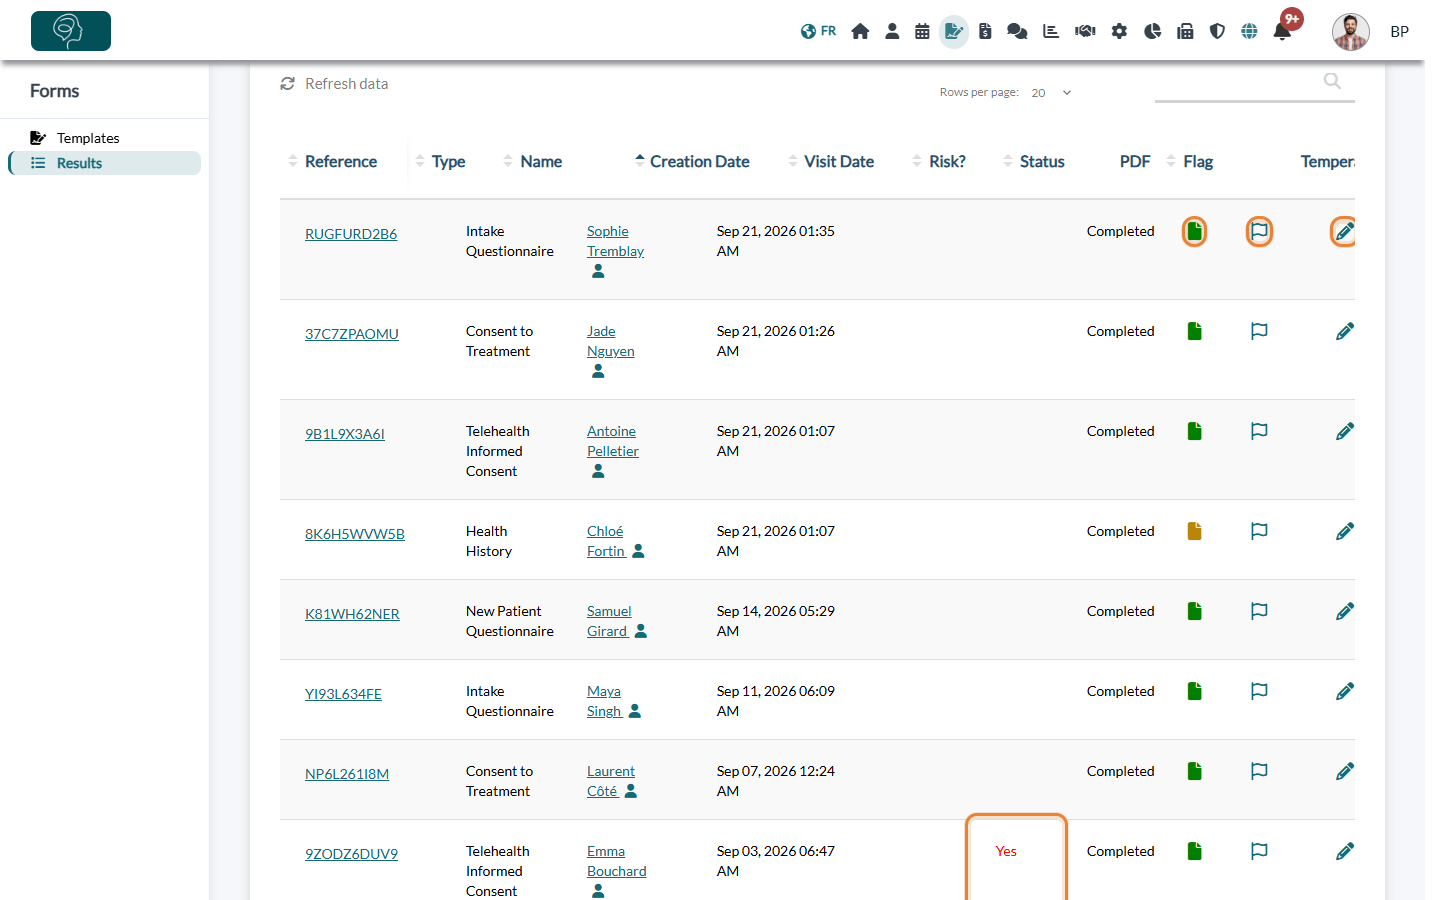Toggle the flag on Sophie Tremblay's row
Viewport: 1440px width, 900px height.
click(1259, 231)
